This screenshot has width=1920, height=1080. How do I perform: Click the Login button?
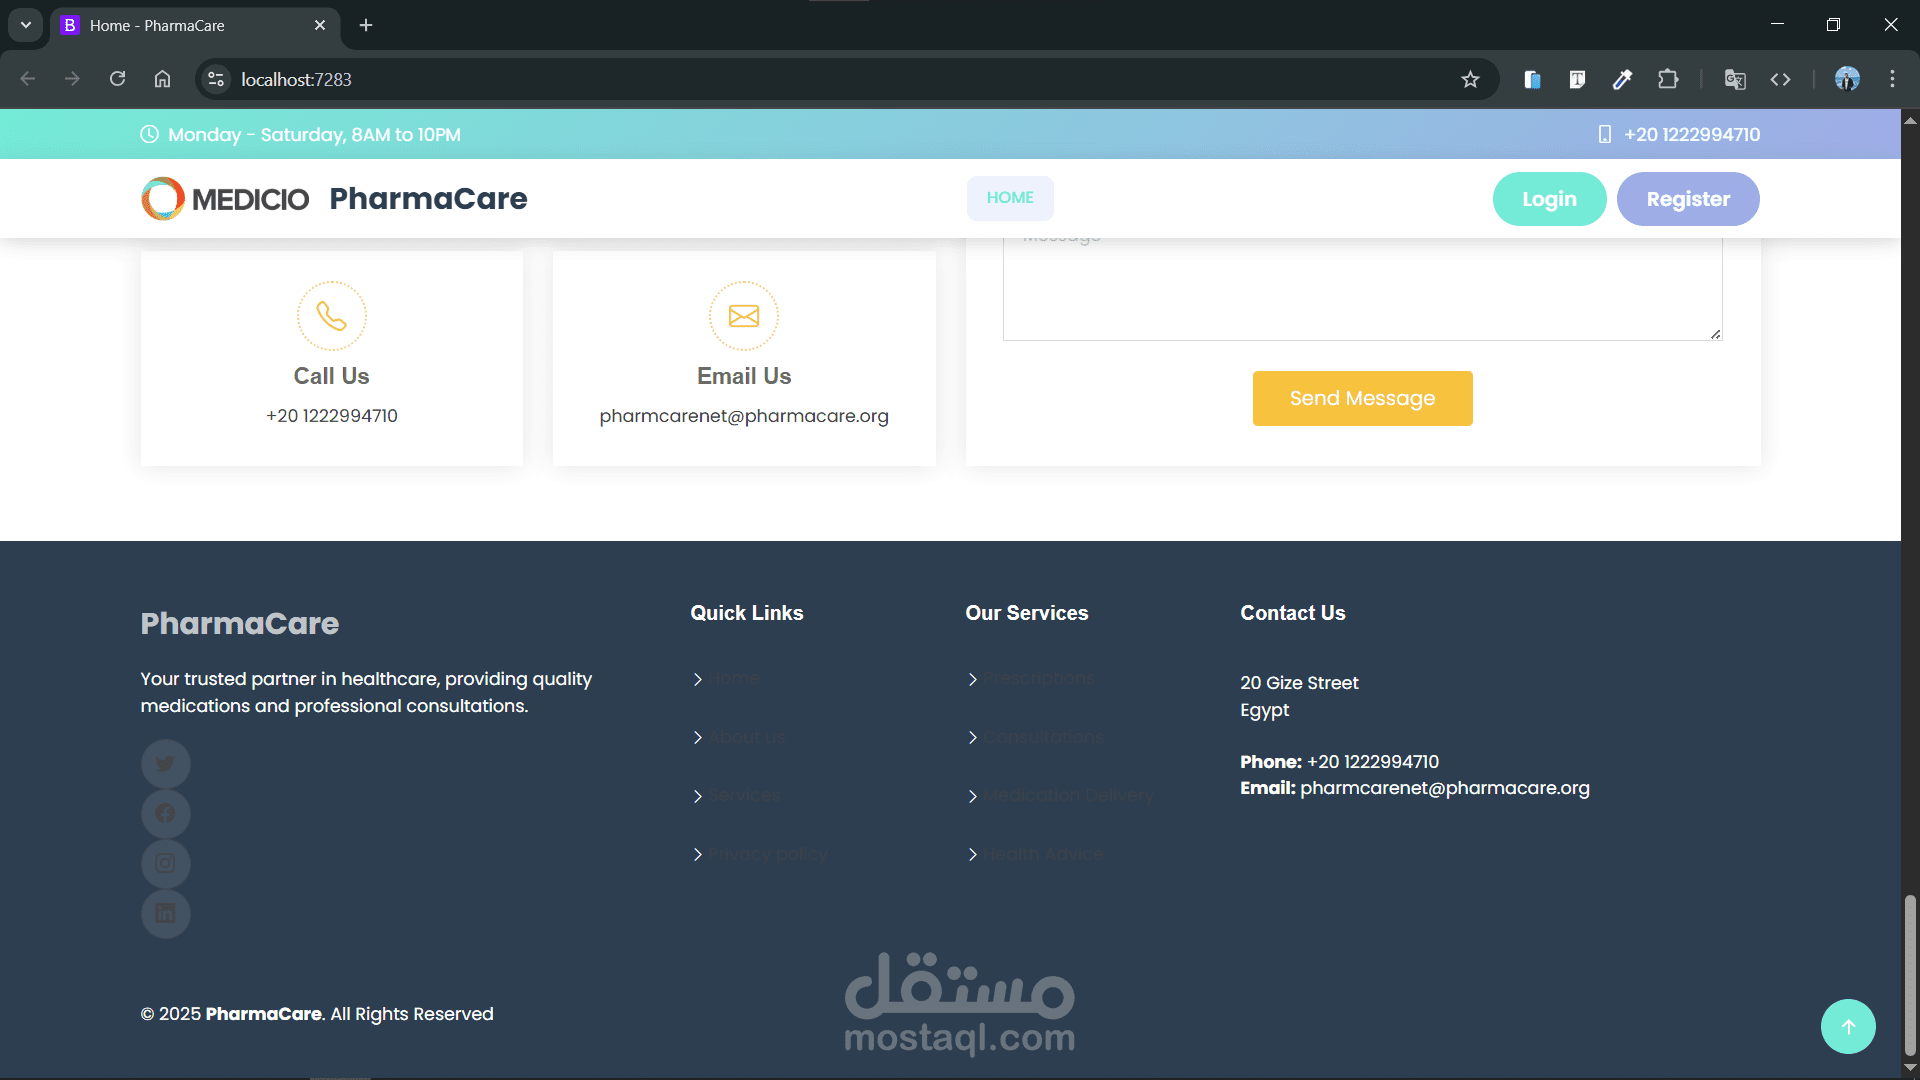tap(1549, 199)
